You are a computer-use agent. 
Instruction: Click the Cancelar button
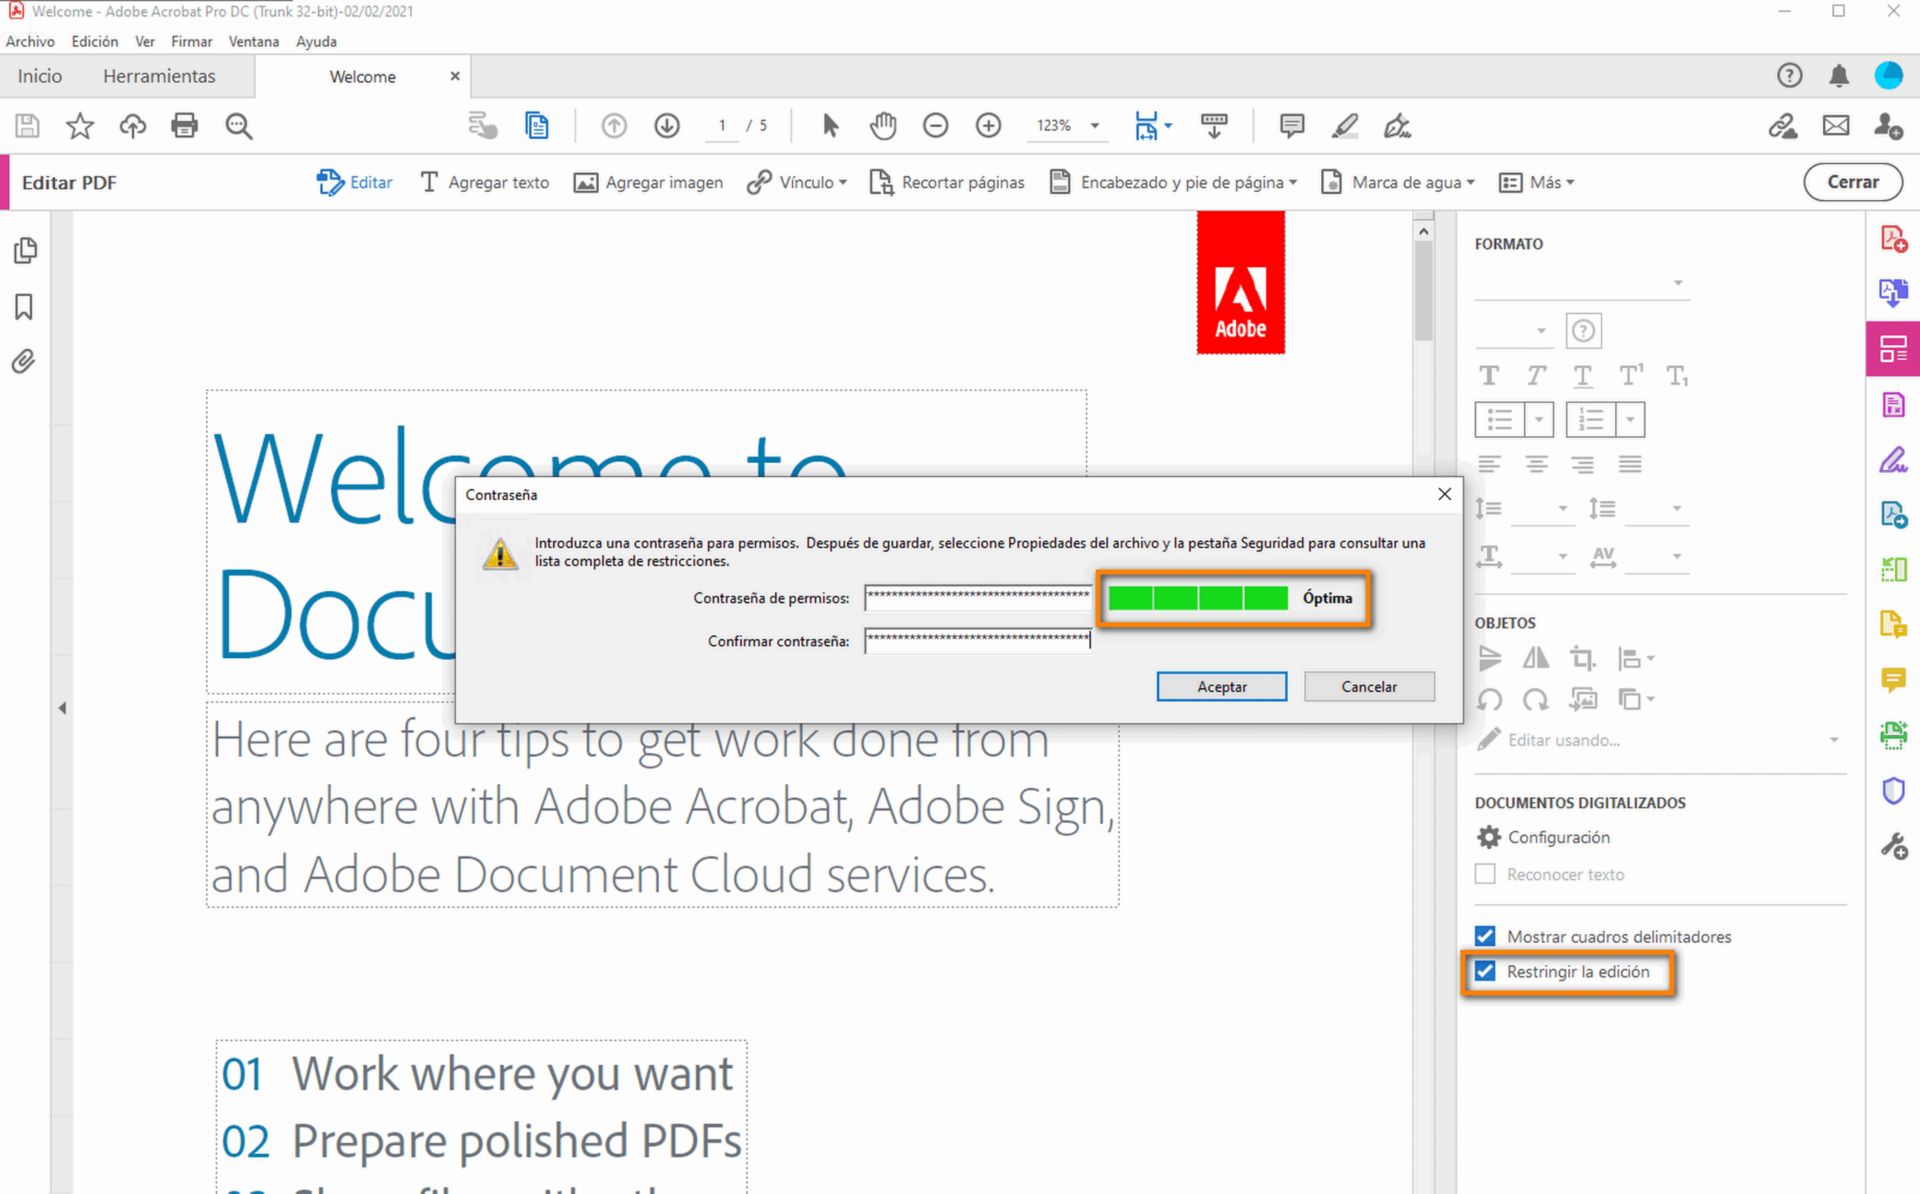[1368, 687]
